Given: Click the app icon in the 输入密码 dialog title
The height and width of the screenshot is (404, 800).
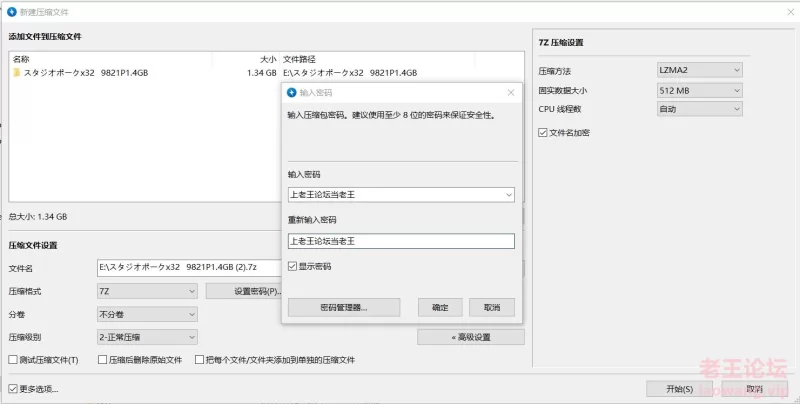Looking at the screenshot, I should [x=292, y=92].
